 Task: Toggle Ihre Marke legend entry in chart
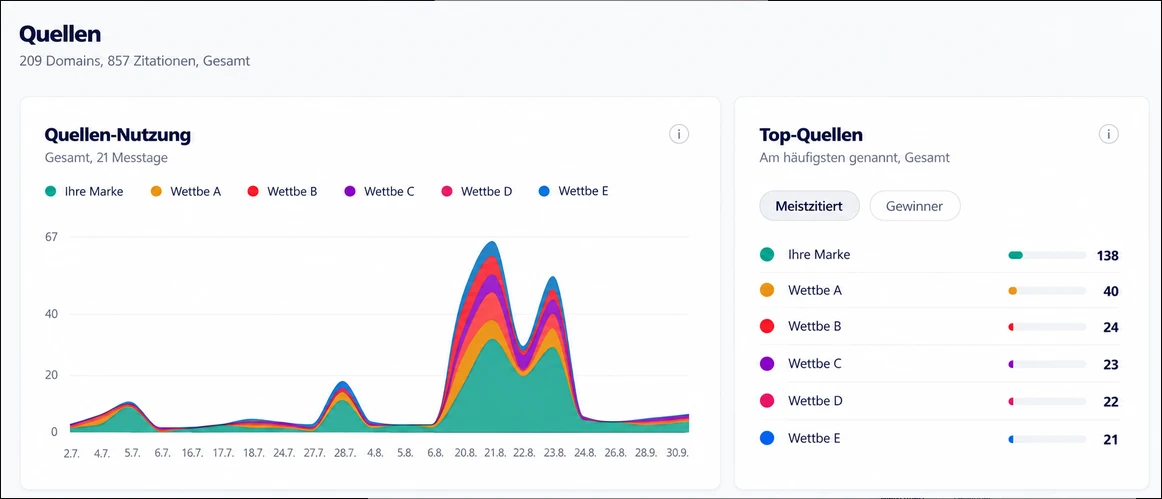[x=84, y=191]
